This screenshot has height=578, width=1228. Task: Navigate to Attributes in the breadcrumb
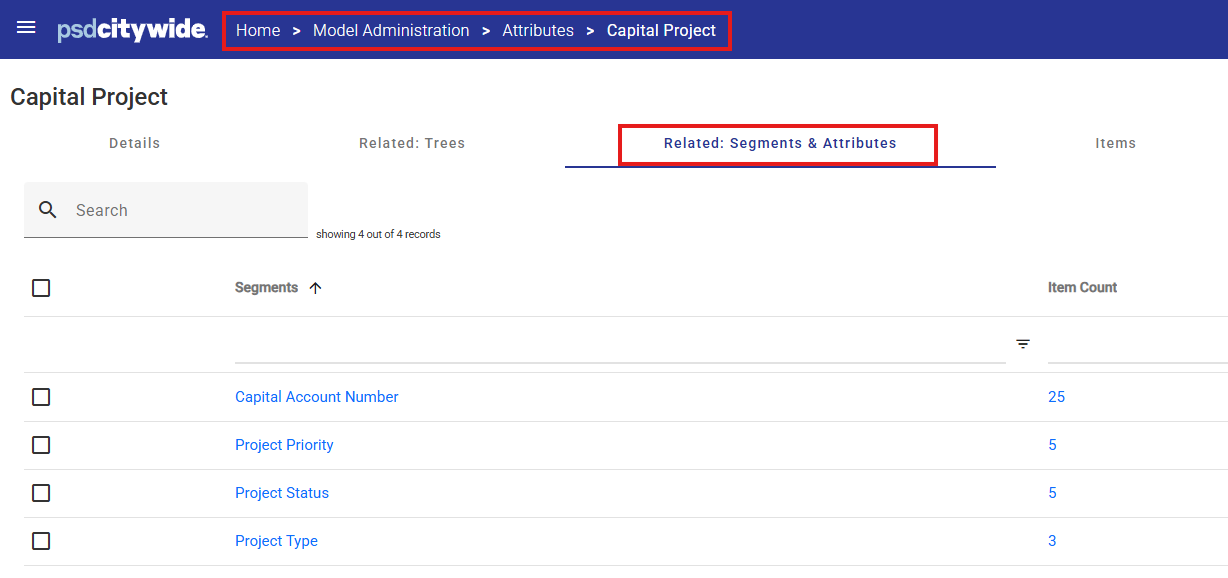[538, 30]
